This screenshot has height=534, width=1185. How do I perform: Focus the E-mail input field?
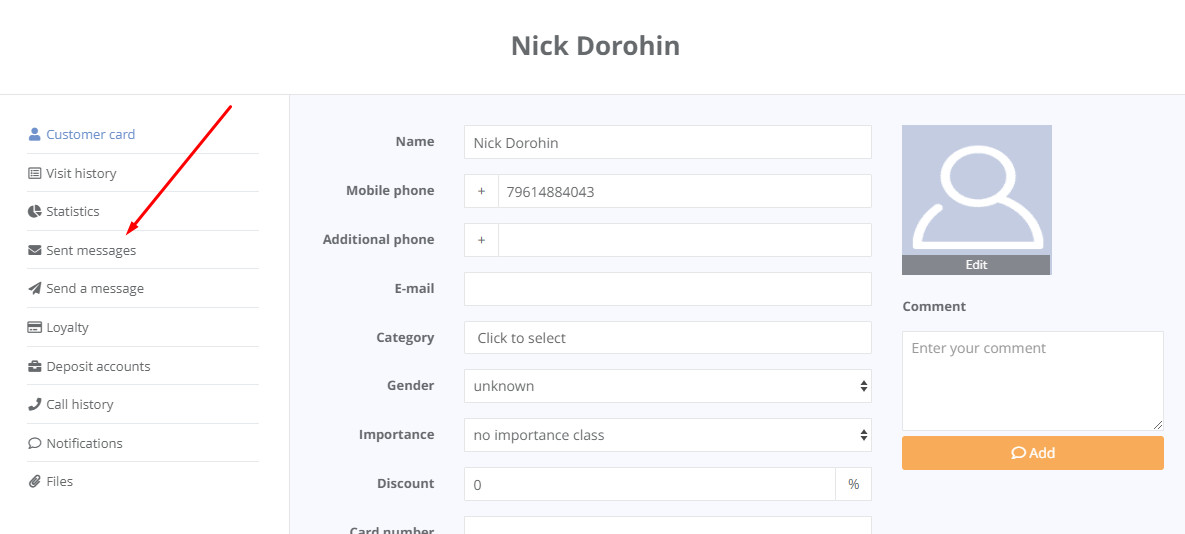coord(667,289)
